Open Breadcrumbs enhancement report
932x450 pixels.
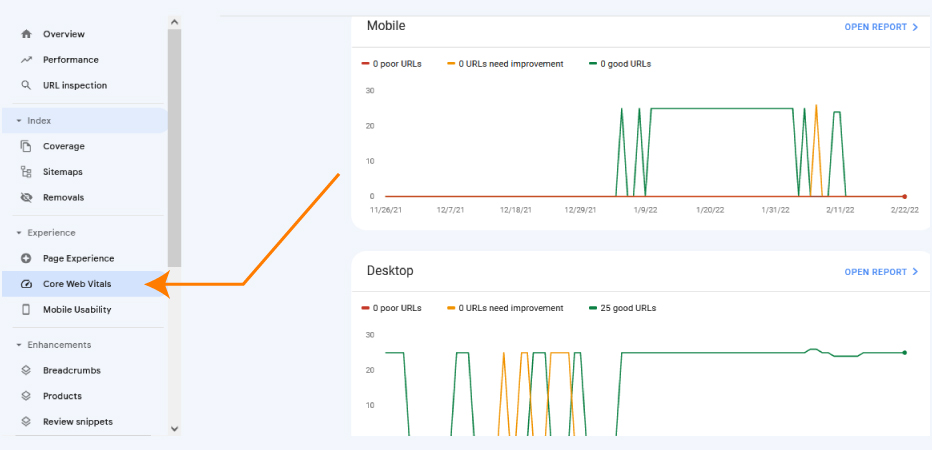pos(72,370)
